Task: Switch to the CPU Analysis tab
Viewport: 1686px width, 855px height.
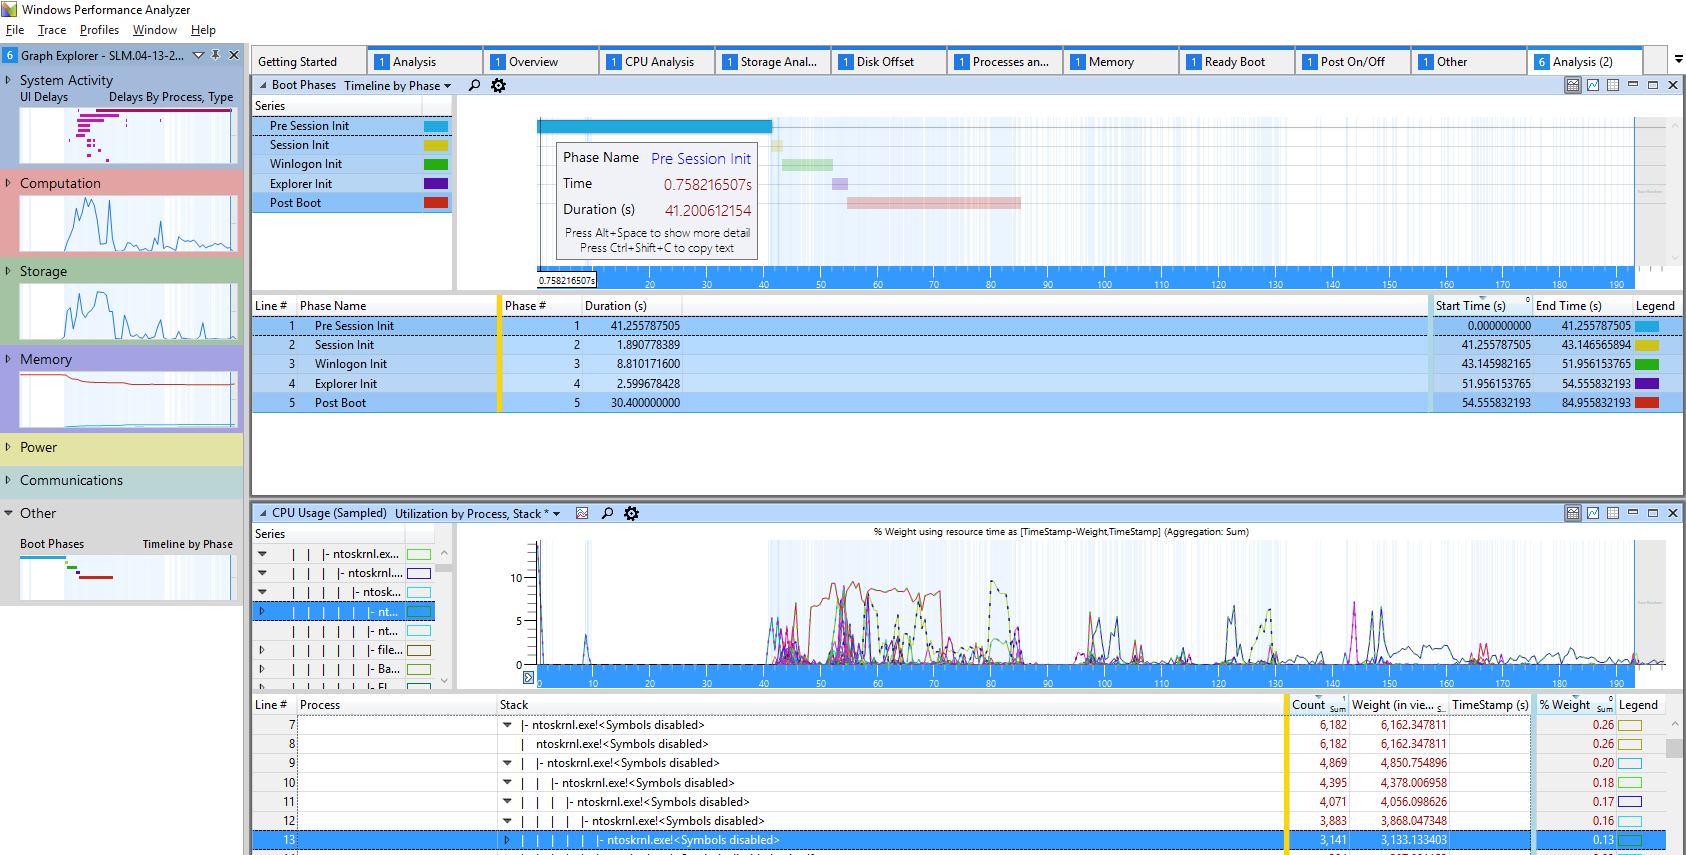Action: pos(658,62)
